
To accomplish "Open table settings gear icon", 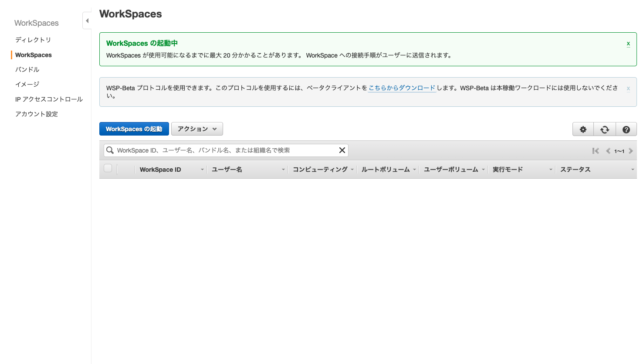I will [583, 129].
